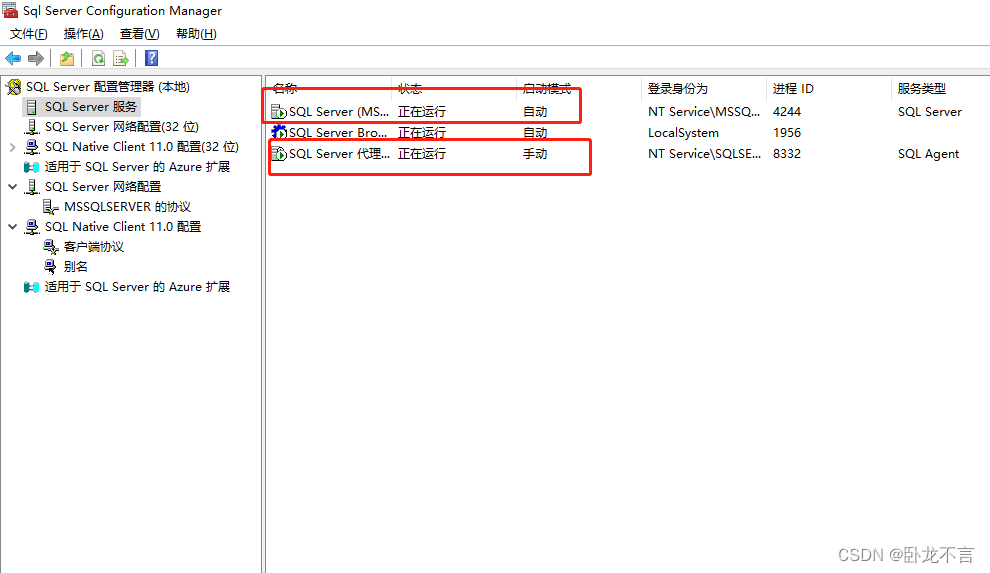Select 别名 in the tree

pos(76,267)
